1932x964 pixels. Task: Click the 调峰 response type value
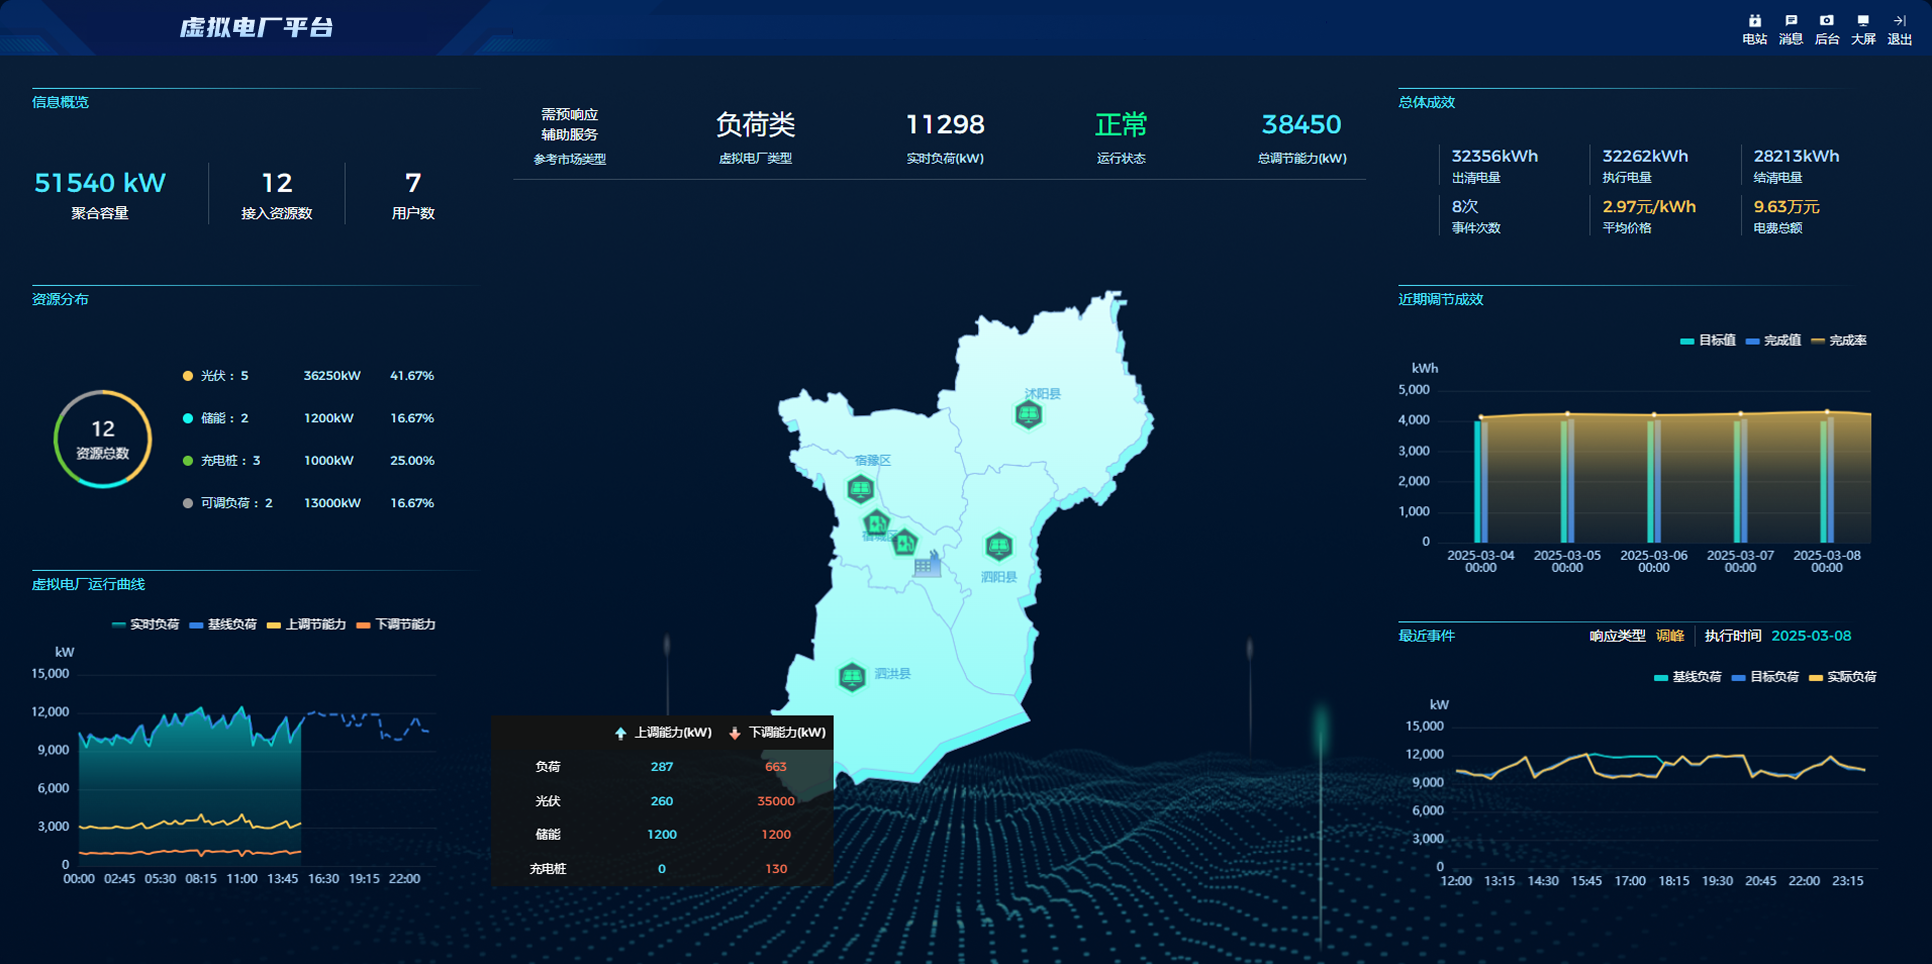(1669, 636)
